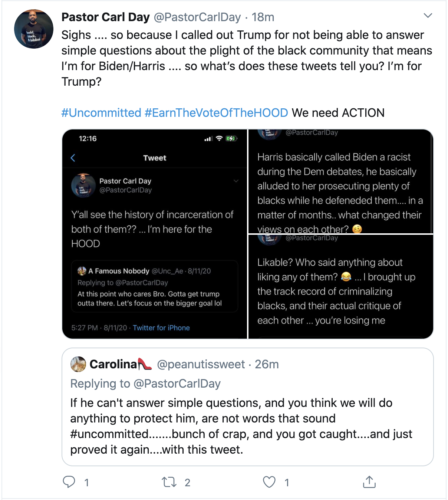Like the tweet with heart icon
Viewport: 448px width, 500px height.
click(269, 482)
